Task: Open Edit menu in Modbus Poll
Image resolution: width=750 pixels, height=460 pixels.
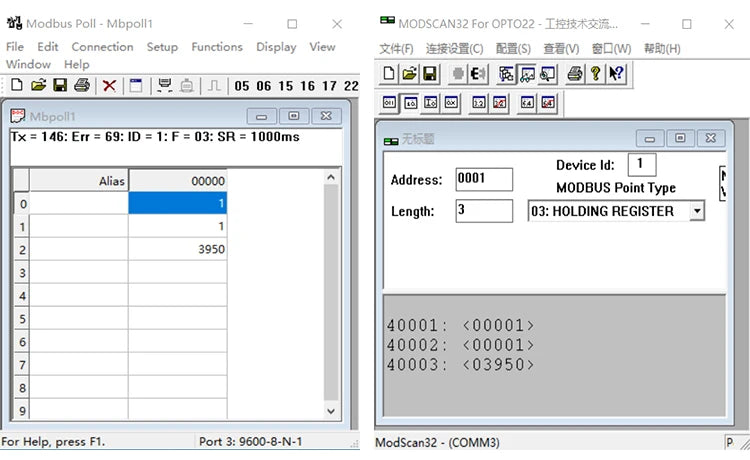Action: click(x=48, y=47)
